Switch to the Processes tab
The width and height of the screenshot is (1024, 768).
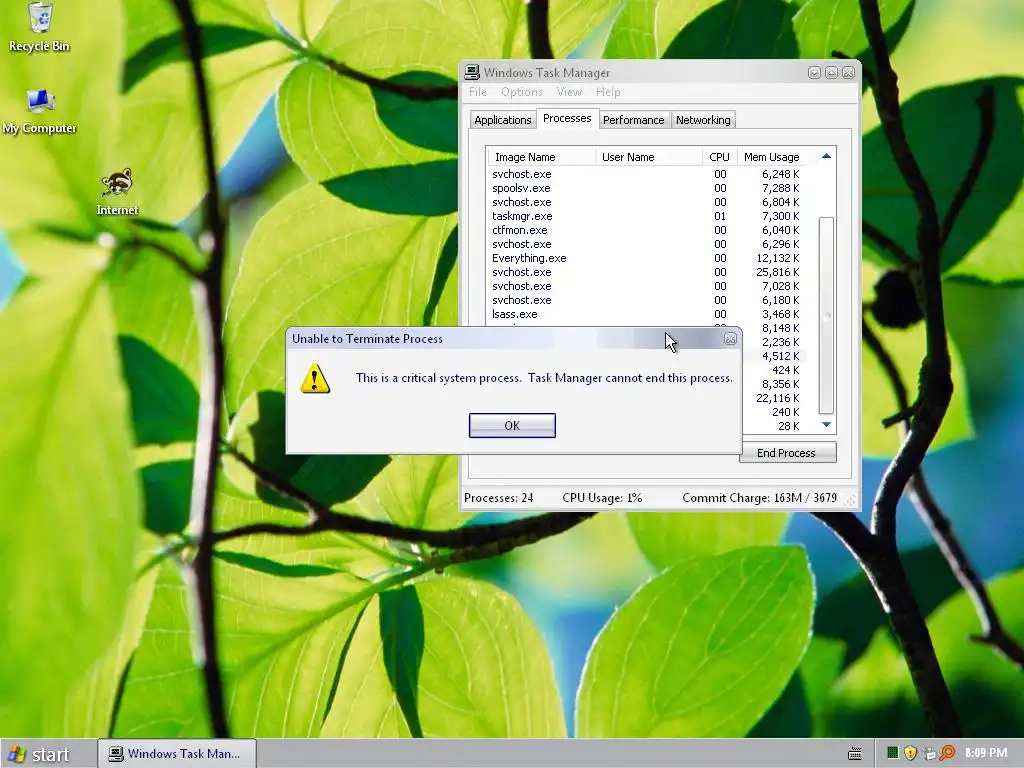tap(567, 118)
